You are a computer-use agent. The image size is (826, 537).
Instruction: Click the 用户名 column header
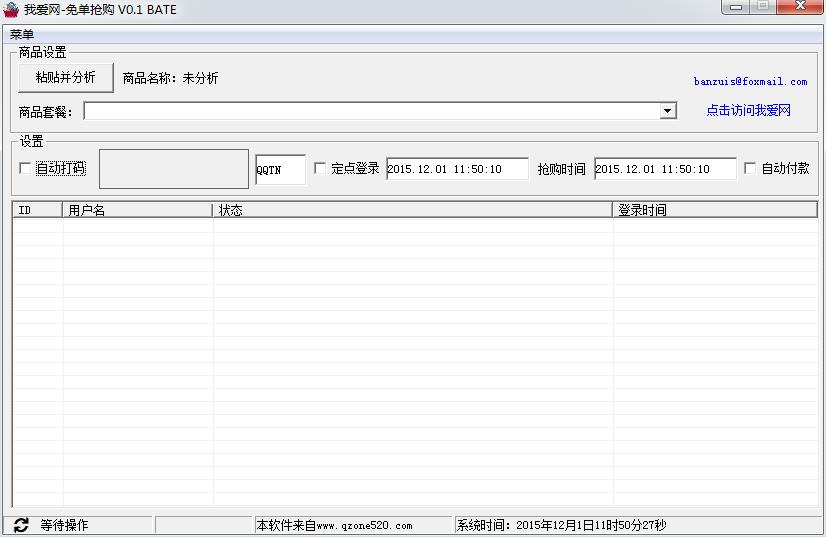(x=138, y=210)
